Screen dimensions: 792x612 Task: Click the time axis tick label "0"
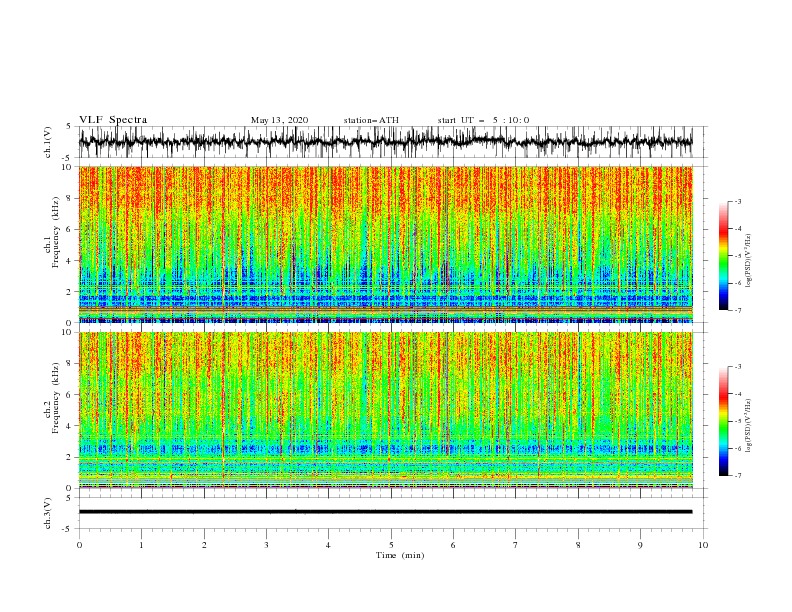point(79,545)
